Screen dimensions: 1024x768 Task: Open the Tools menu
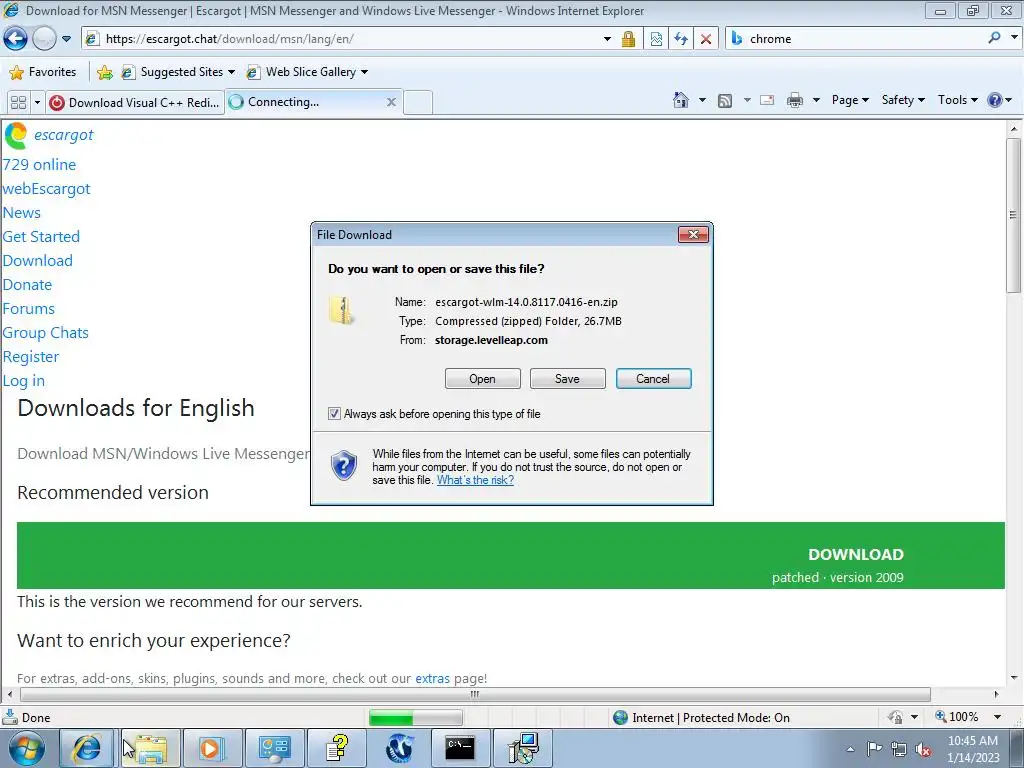957,100
